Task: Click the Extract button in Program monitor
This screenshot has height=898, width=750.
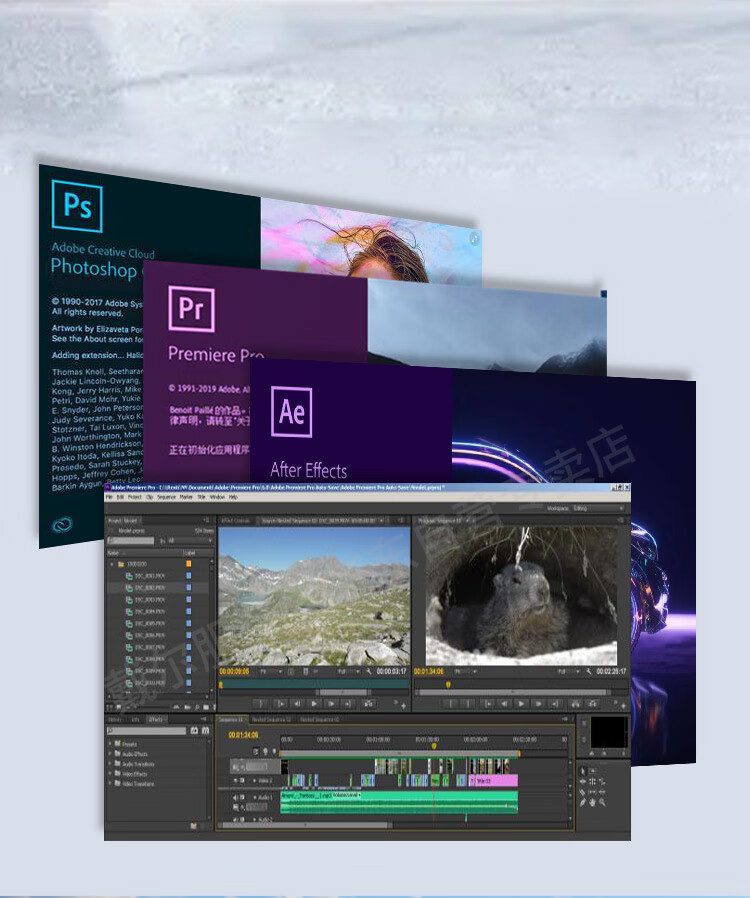Action: (x=593, y=704)
